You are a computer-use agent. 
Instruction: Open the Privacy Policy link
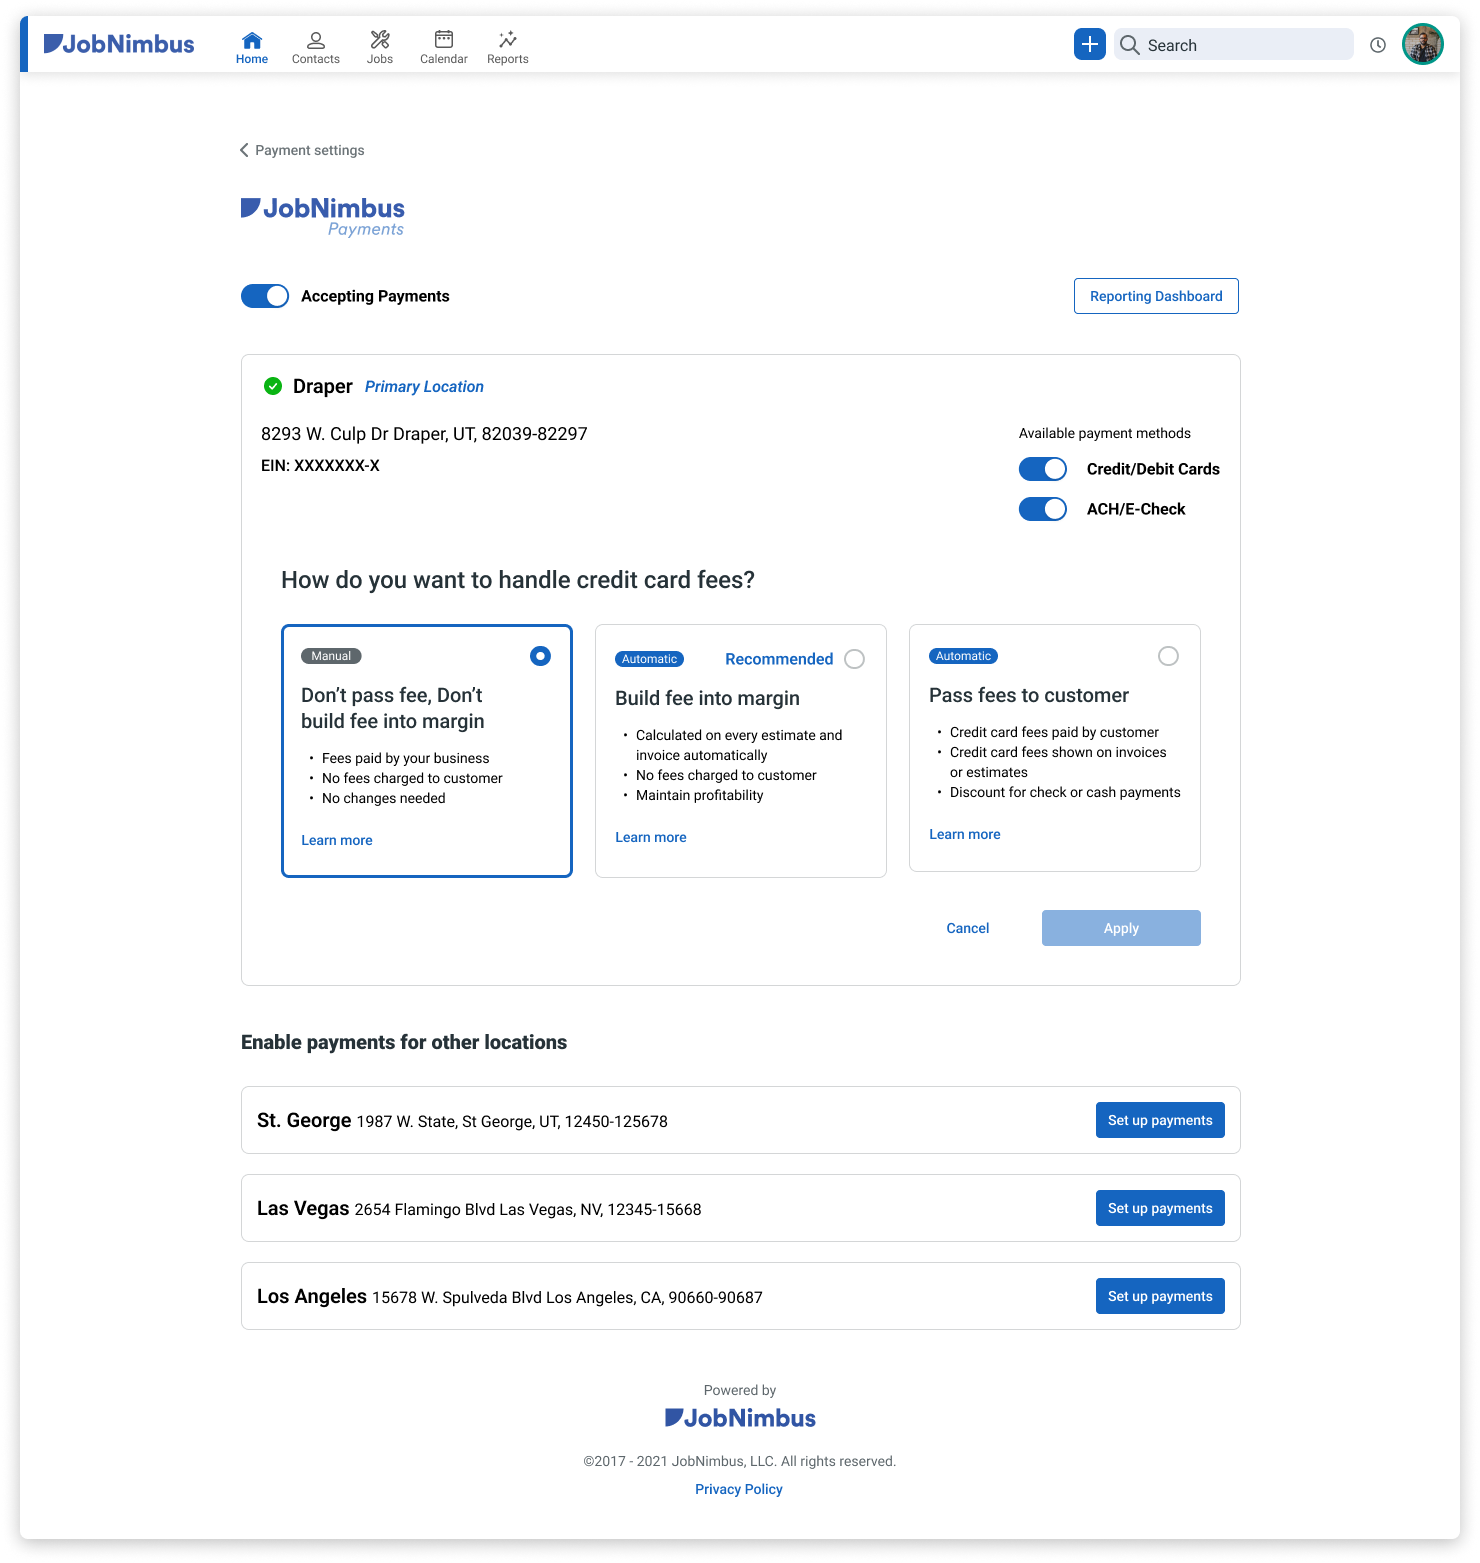pyautogui.click(x=739, y=1489)
